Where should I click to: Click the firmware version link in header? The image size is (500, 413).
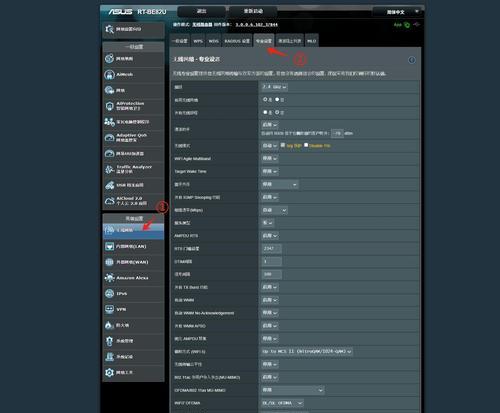click(256, 25)
